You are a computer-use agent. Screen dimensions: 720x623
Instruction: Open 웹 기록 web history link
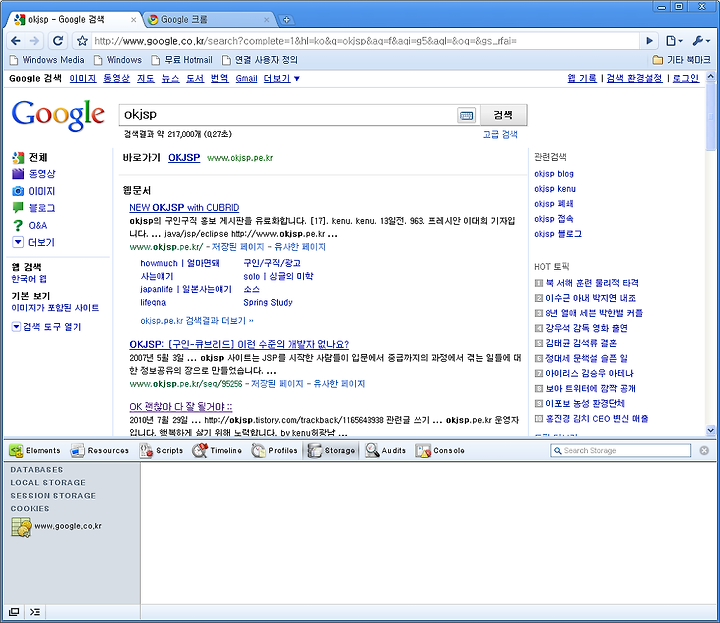point(582,79)
